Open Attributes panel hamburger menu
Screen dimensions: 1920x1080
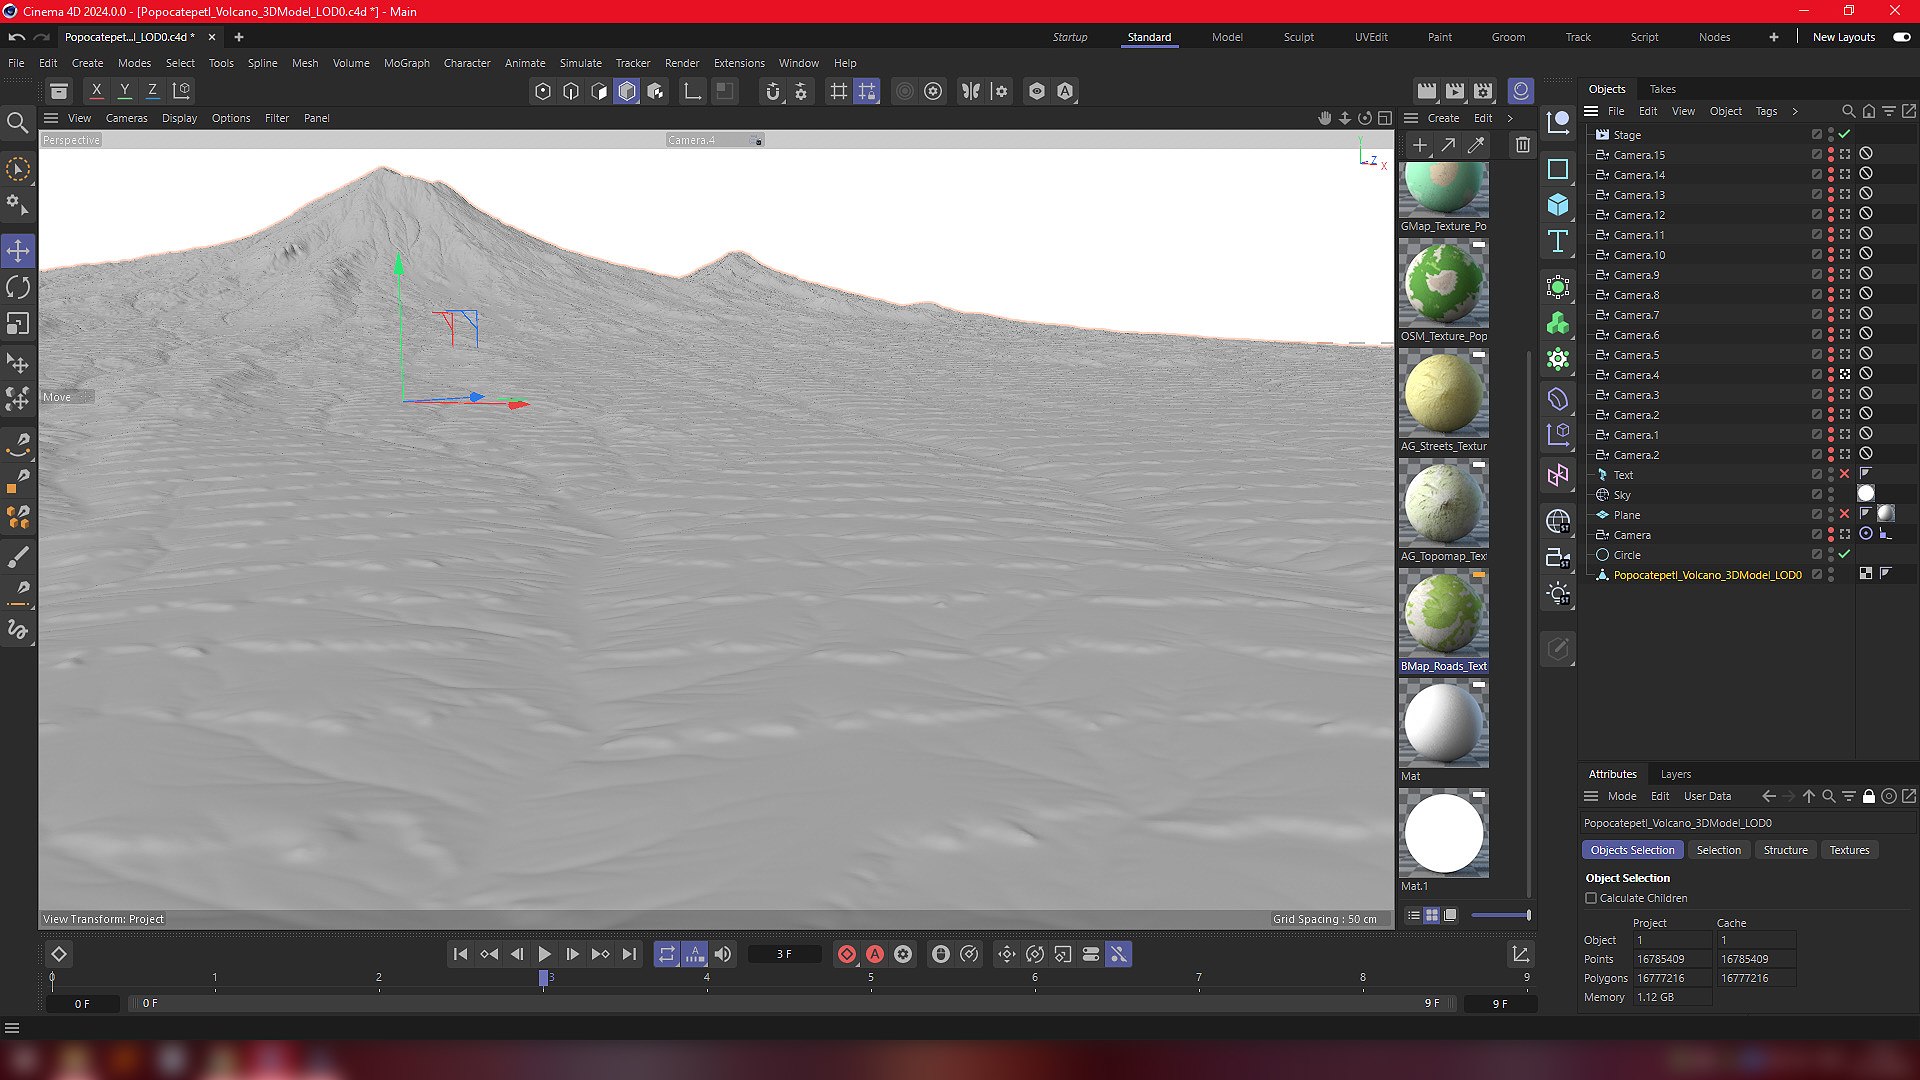point(1591,796)
